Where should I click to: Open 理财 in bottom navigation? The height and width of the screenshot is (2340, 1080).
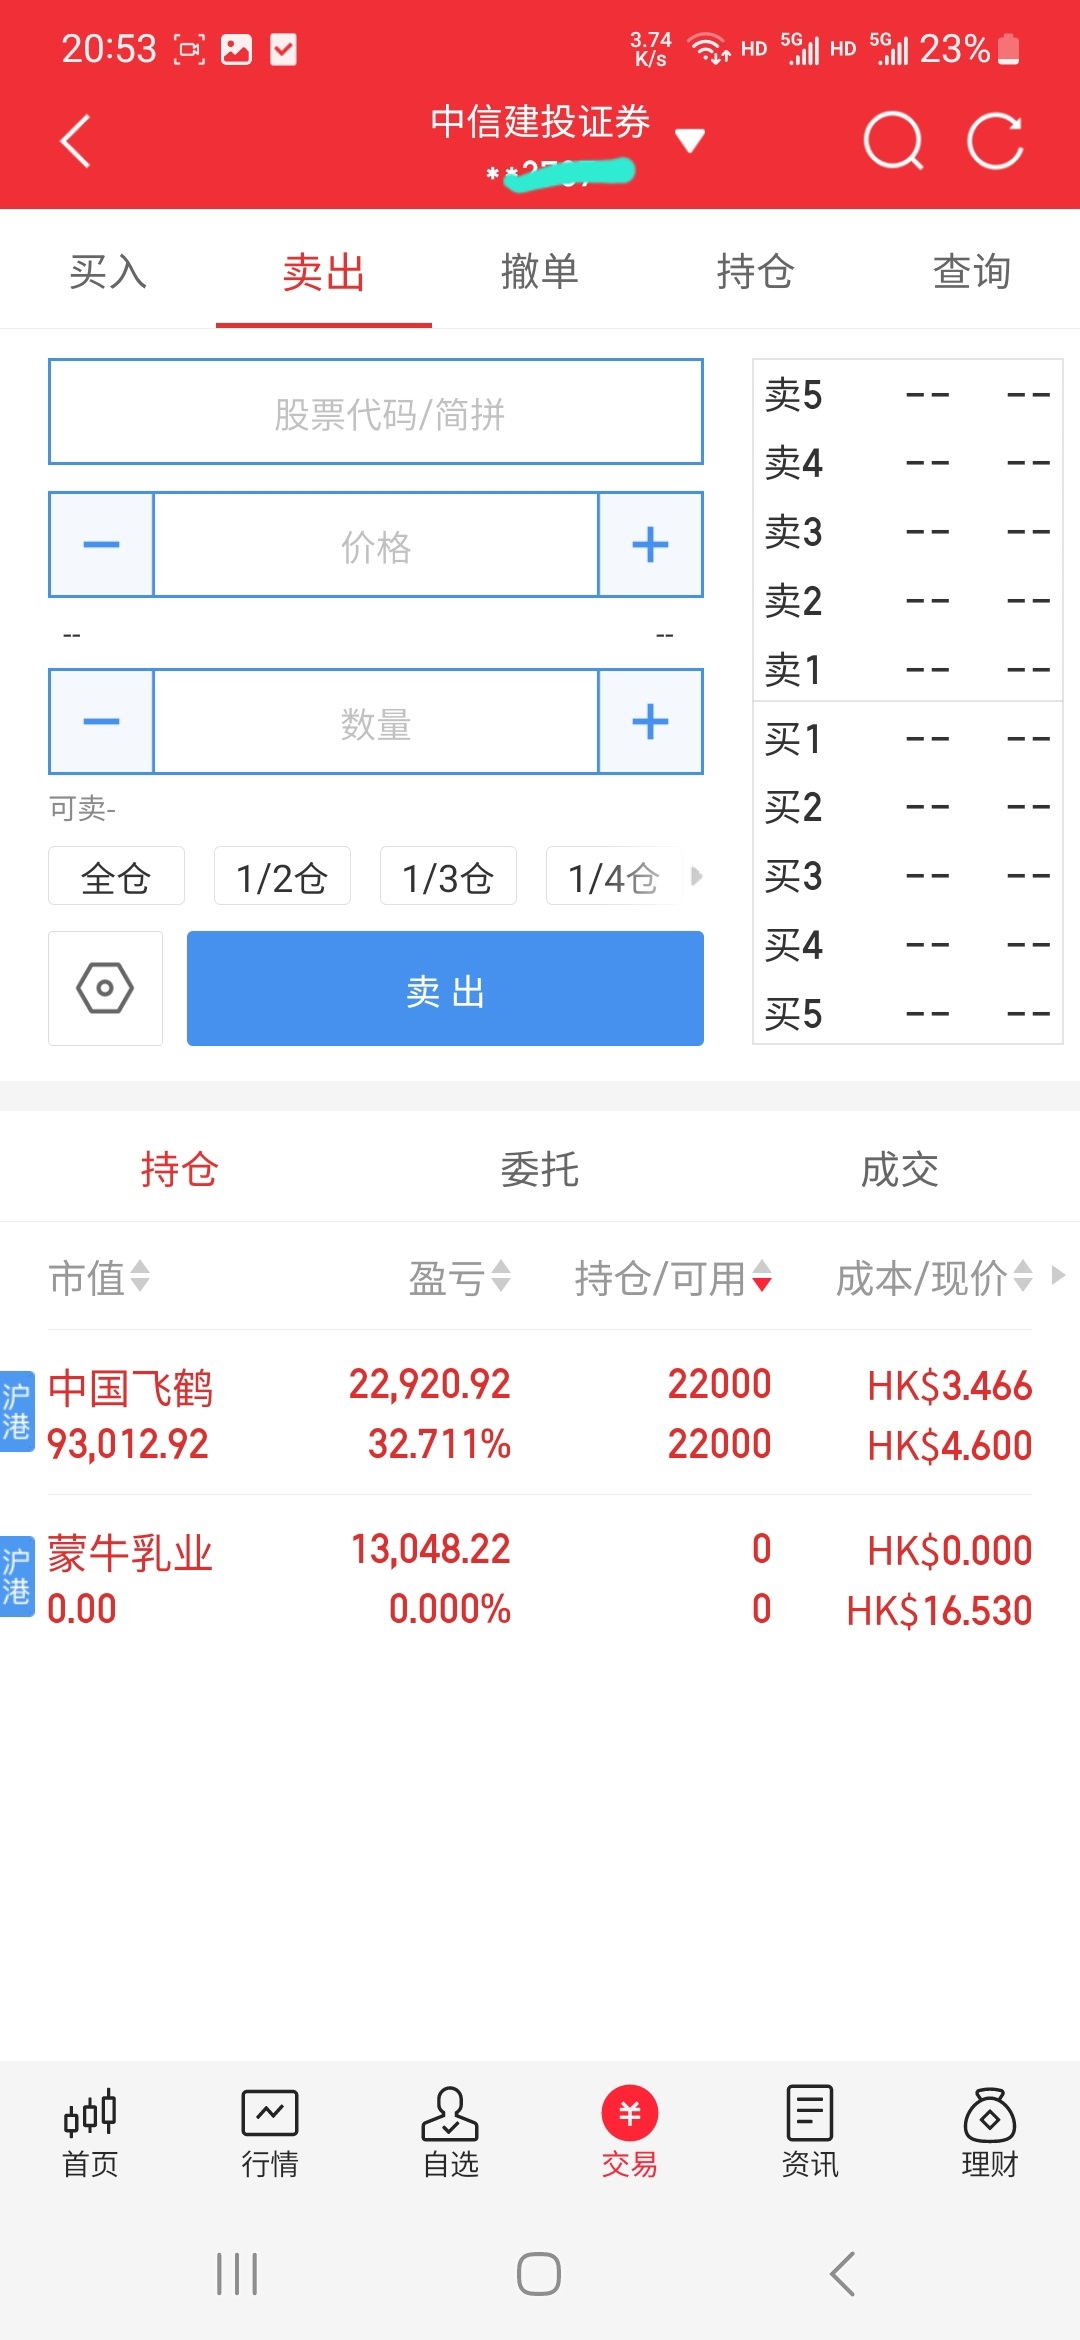(x=990, y=2134)
